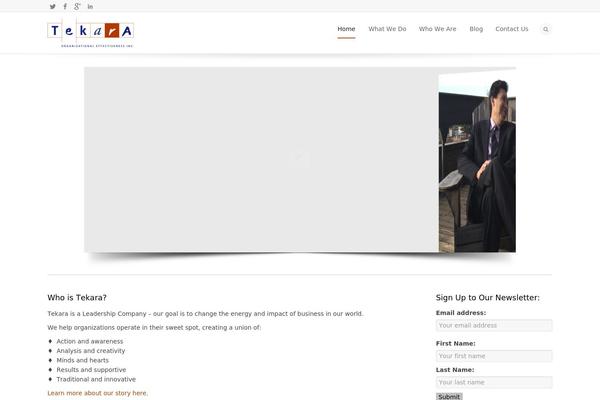The image size is (600, 400).
Task: Select the Home menu item
Action: coord(346,29)
